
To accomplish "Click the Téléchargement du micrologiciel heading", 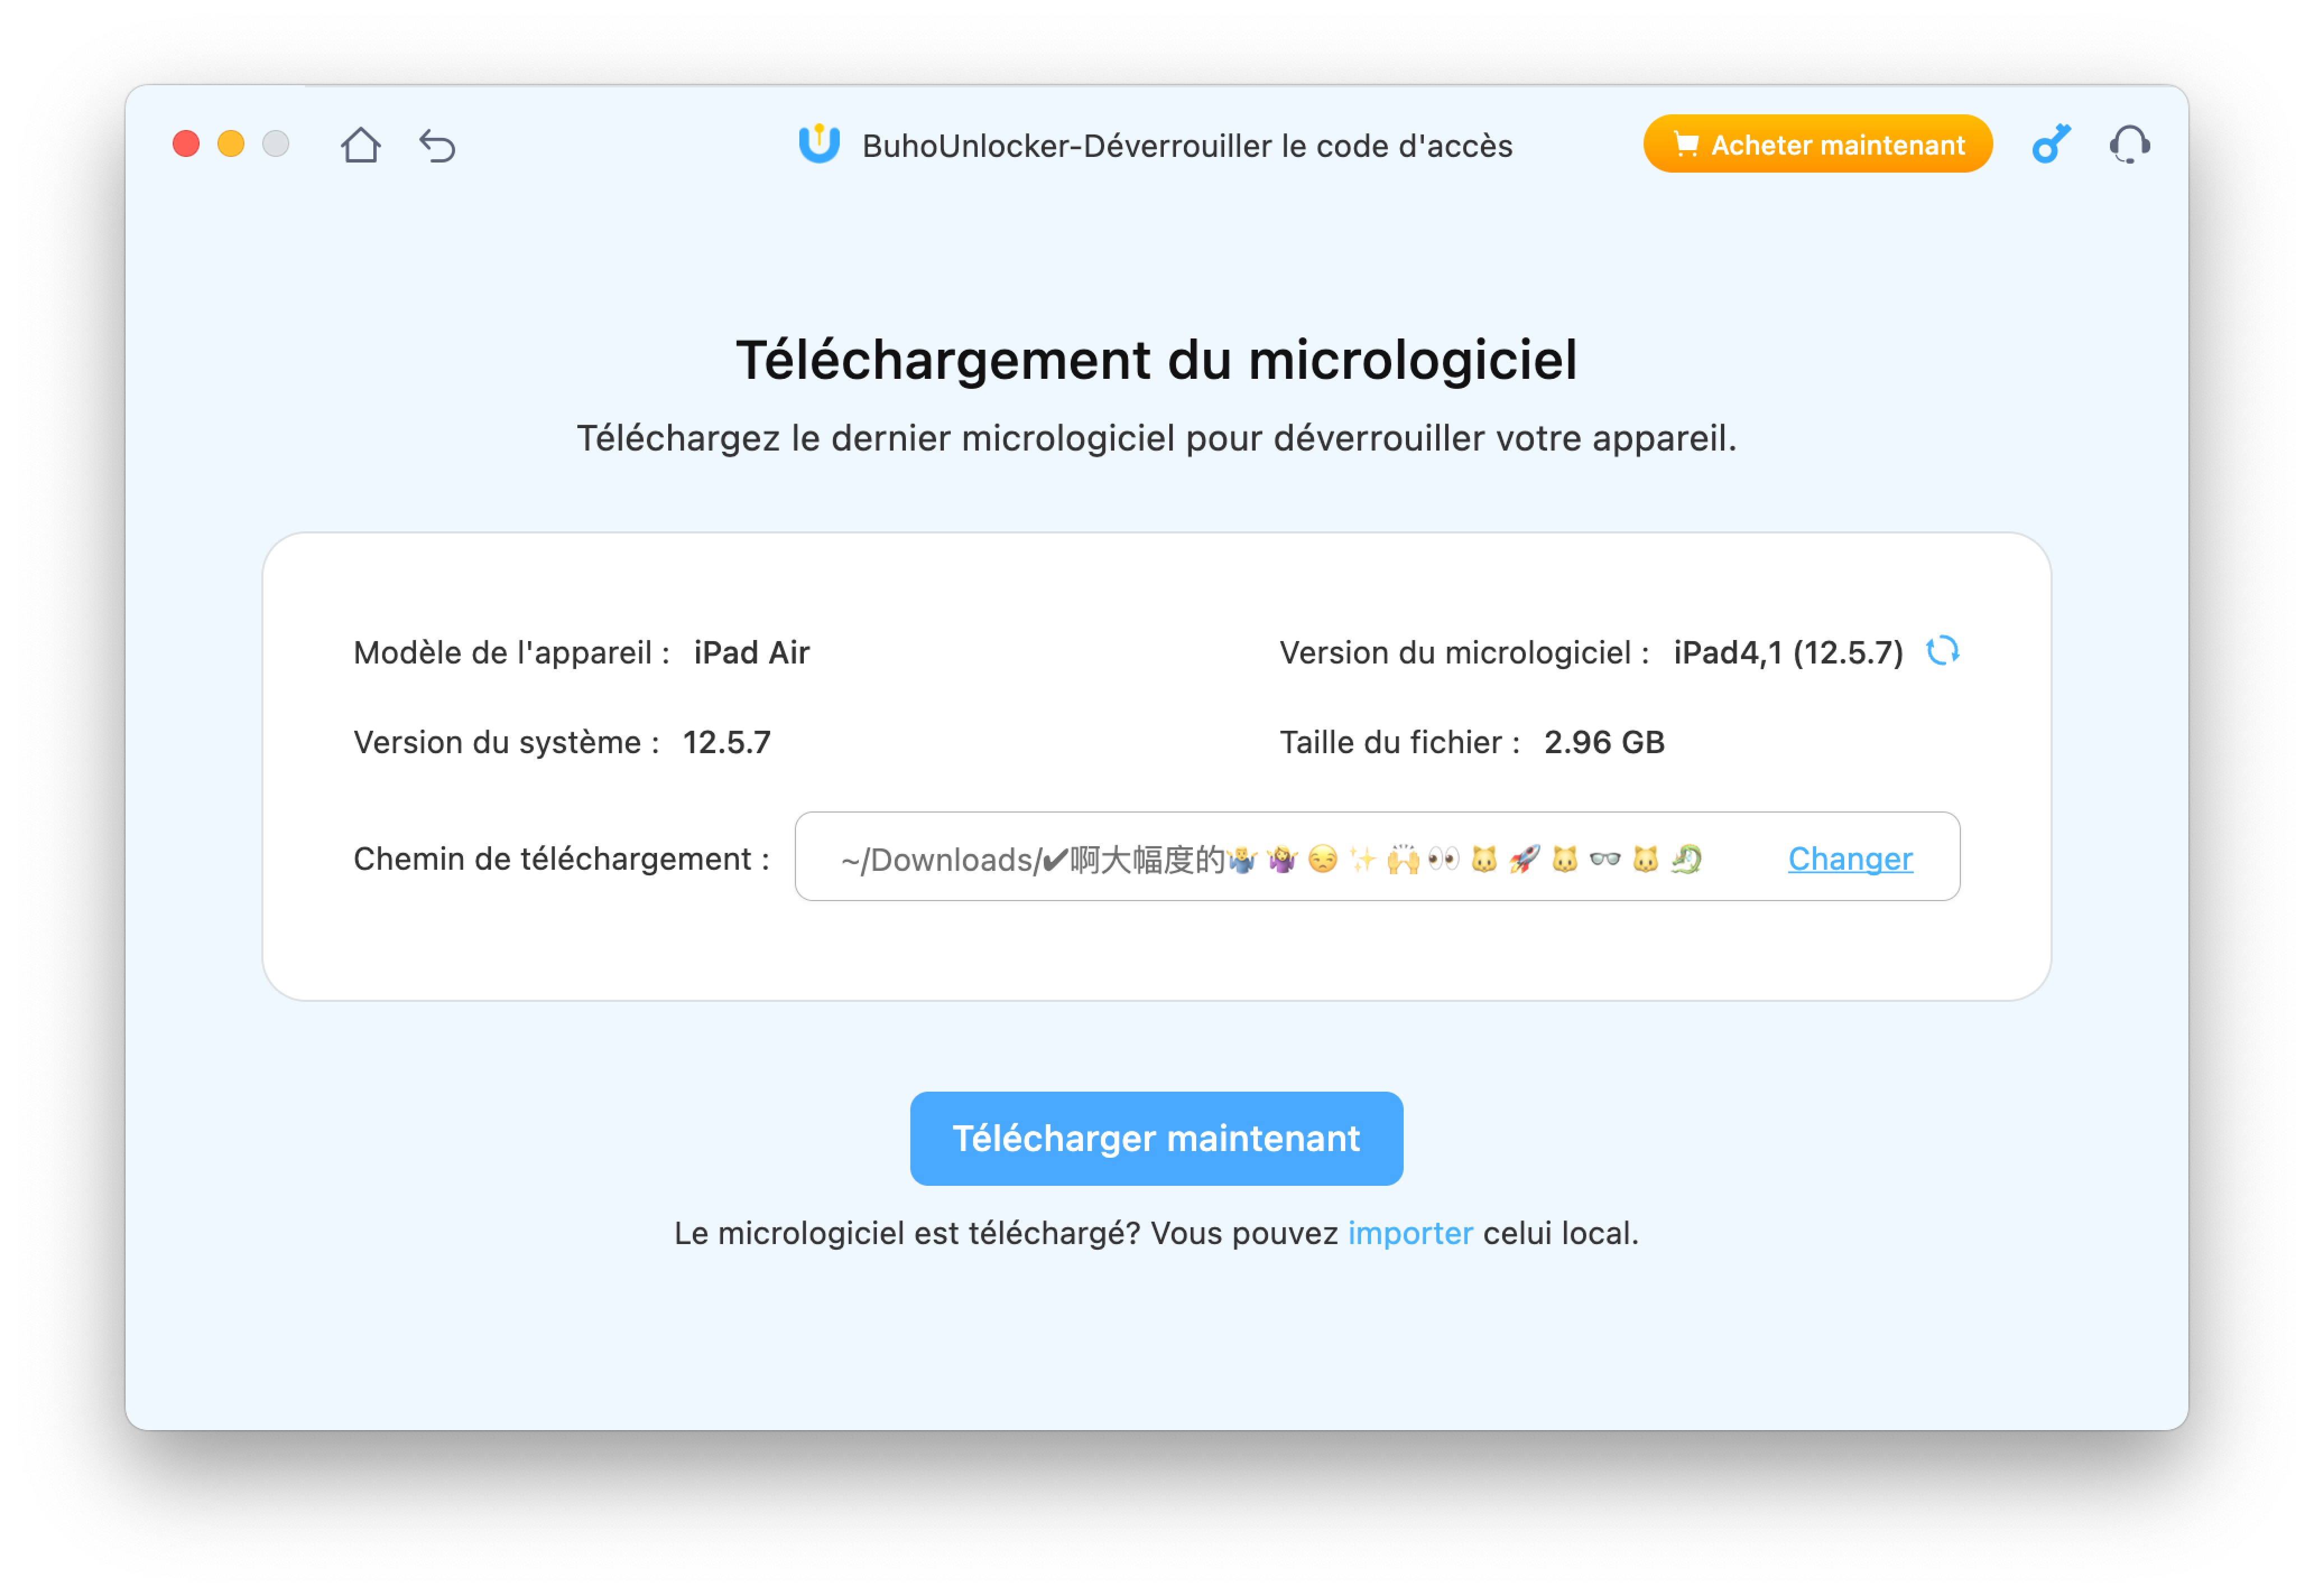I will 1156,360.
